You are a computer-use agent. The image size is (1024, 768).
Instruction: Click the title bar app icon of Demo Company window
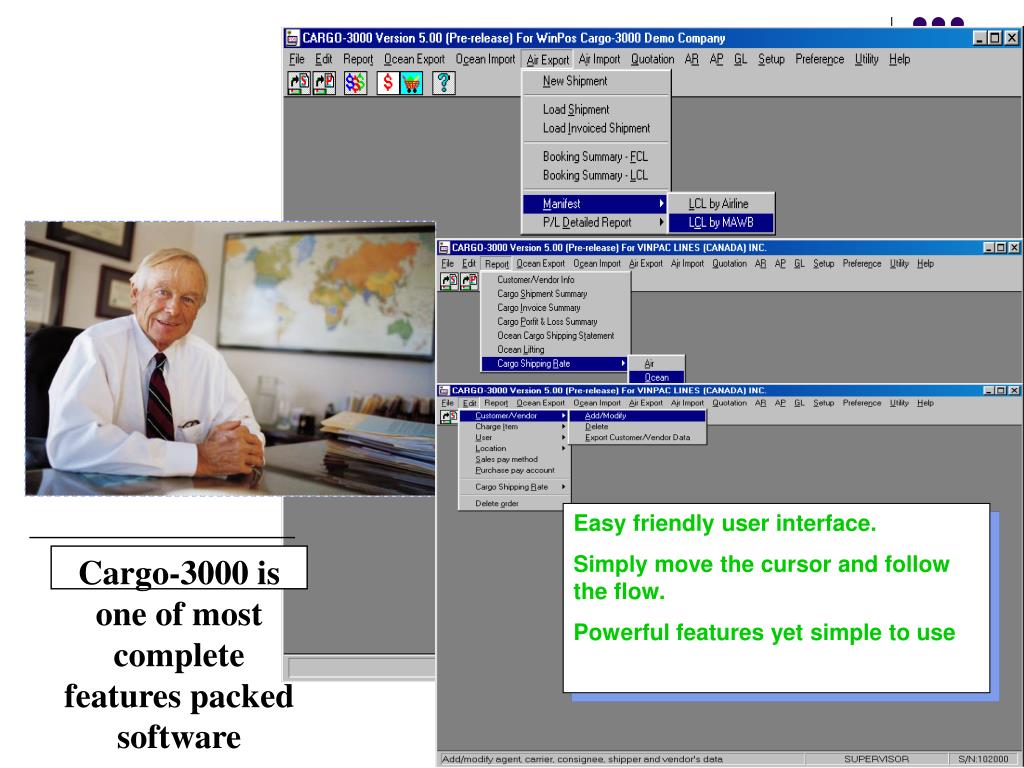point(293,38)
